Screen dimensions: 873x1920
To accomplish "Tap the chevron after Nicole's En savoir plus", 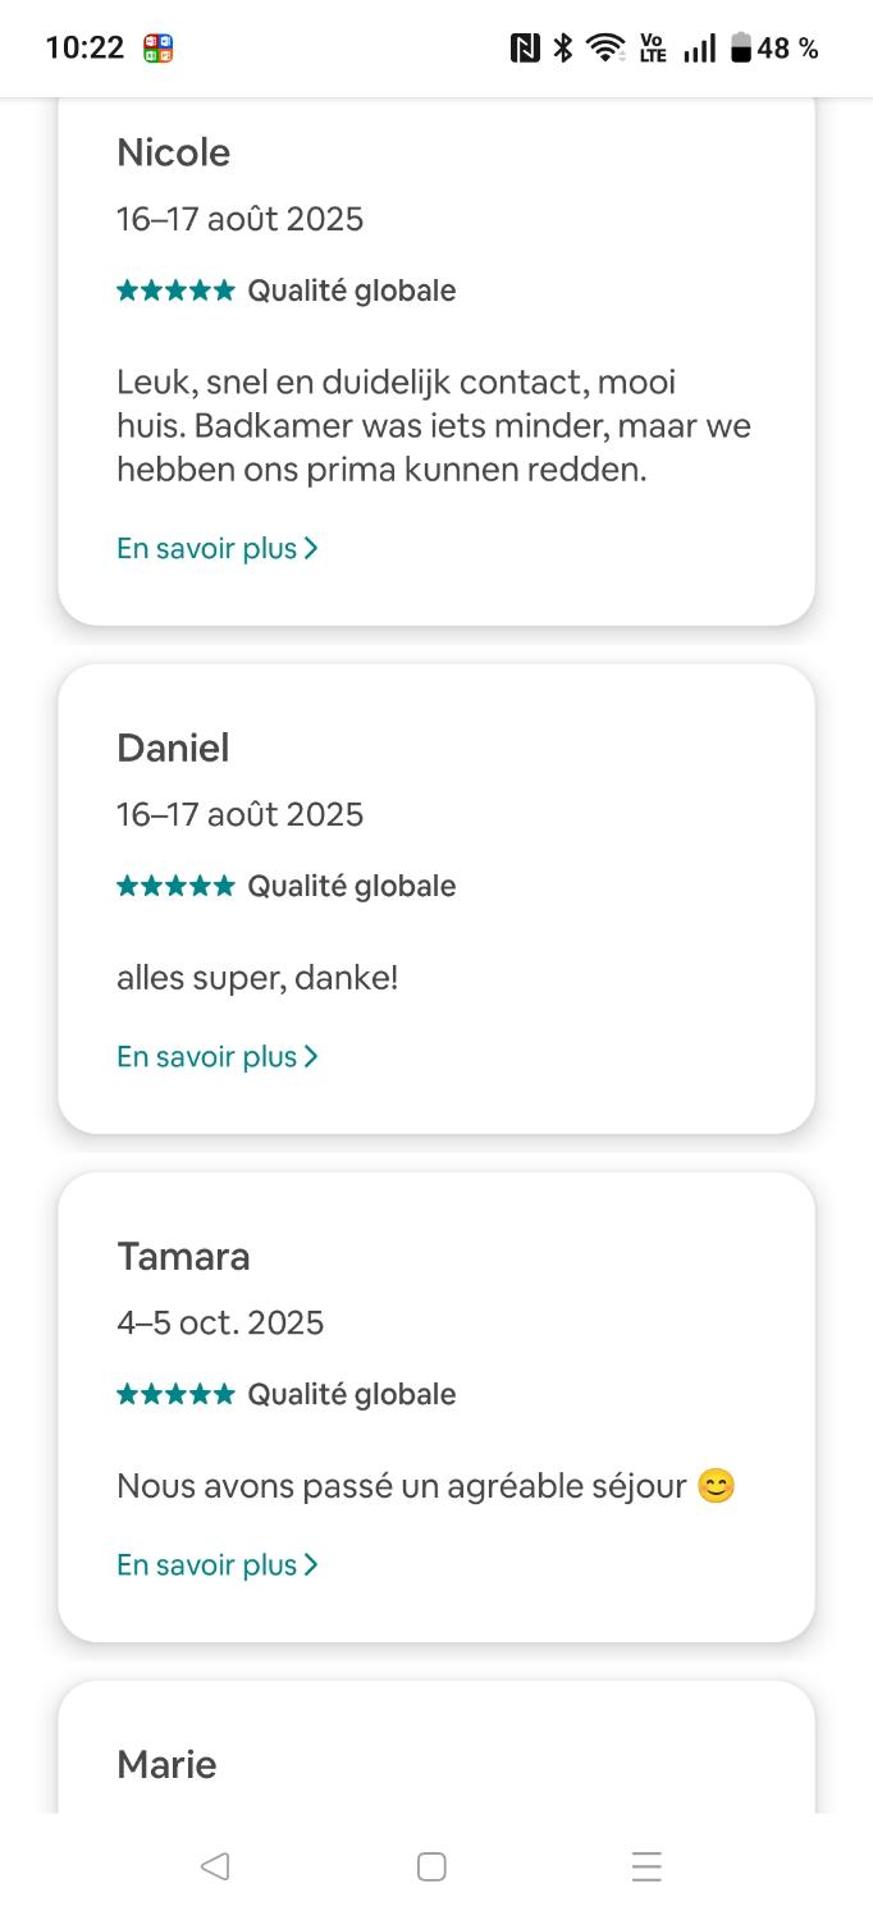I will [311, 548].
